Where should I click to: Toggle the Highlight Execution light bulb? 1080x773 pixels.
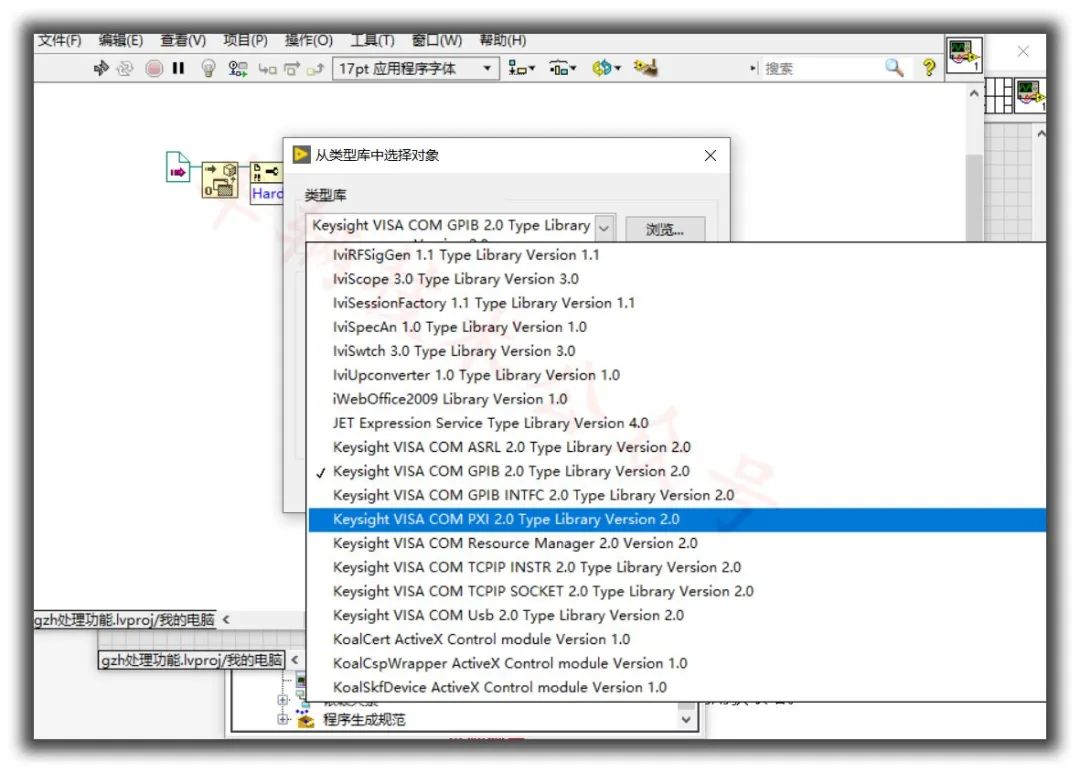tap(208, 68)
